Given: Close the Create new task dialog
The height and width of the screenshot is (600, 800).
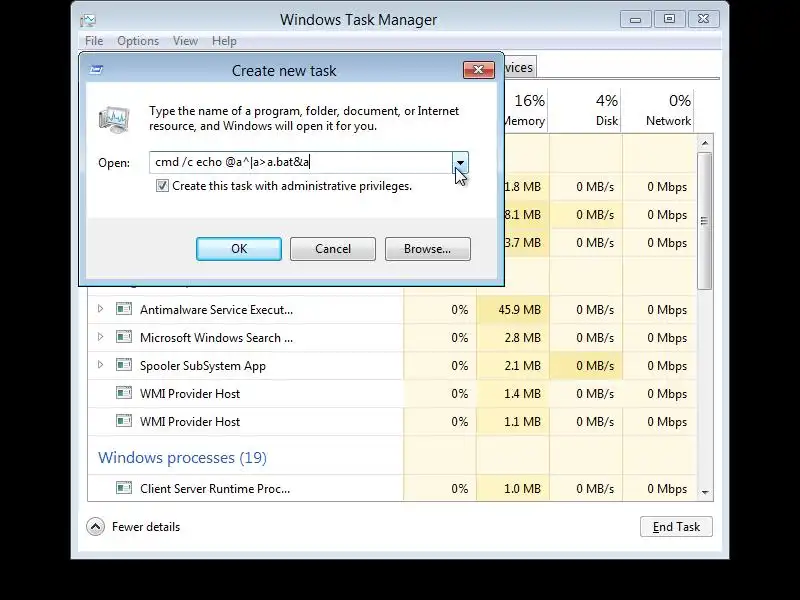Looking at the screenshot, I should 479,70.
